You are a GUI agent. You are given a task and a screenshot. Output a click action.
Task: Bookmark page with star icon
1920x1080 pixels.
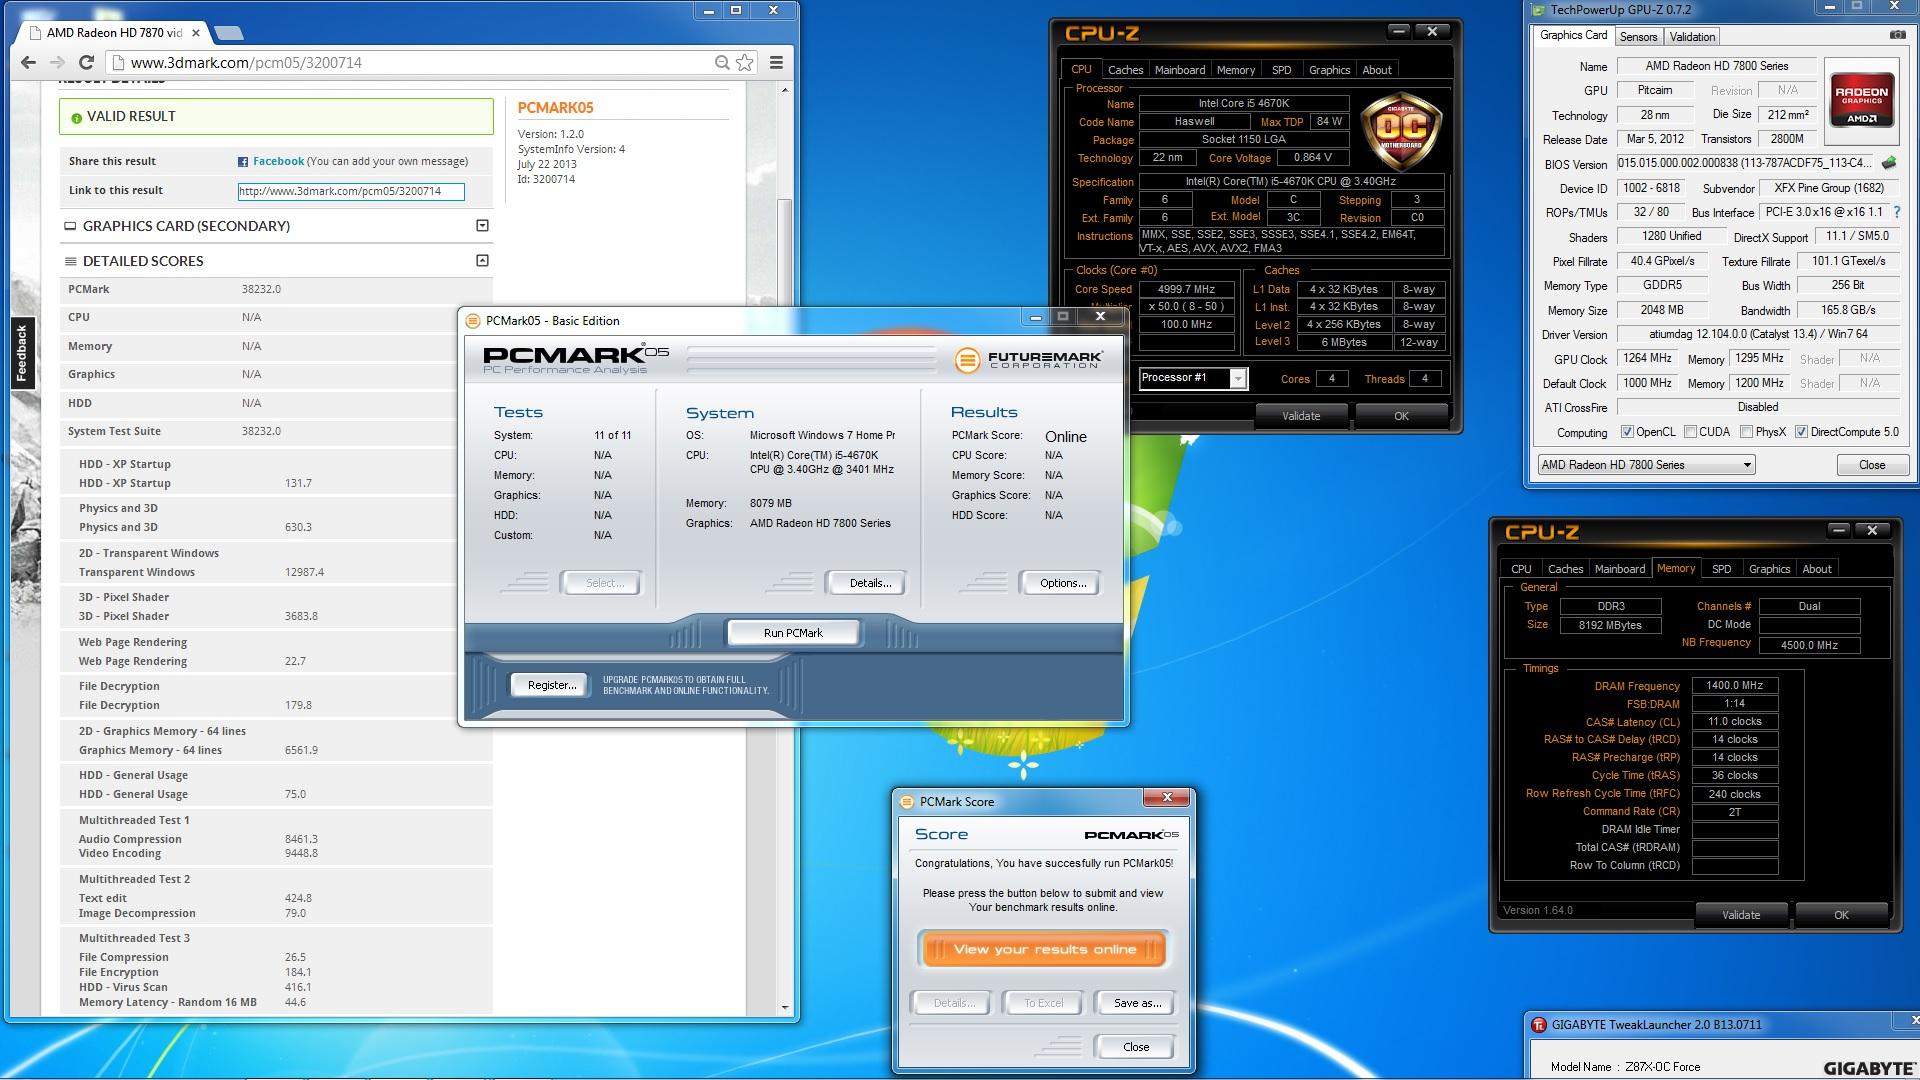tap(745, 62)
